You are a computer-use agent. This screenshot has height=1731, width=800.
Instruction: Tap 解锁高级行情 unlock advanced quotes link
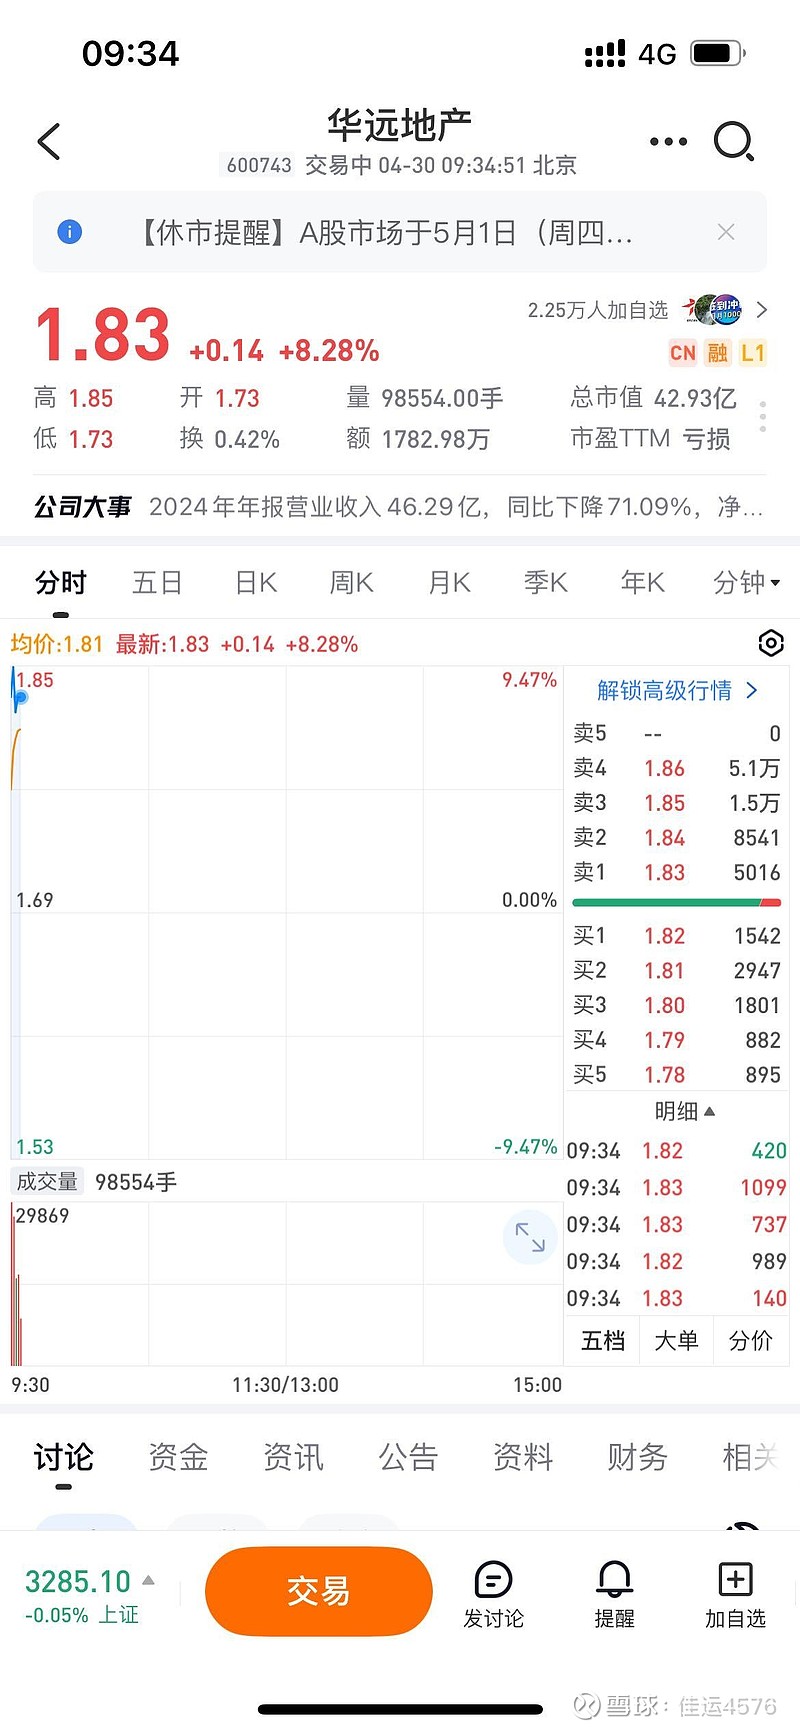click(678, 690)
